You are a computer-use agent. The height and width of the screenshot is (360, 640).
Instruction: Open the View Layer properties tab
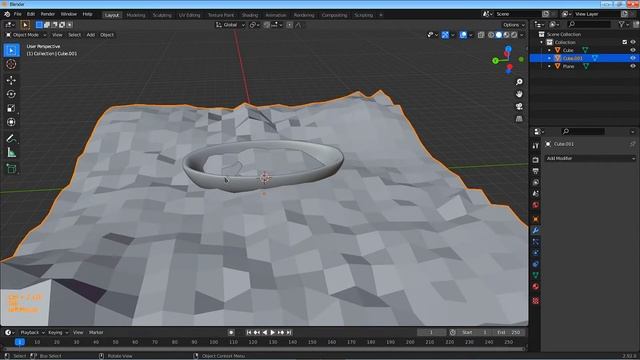coord(536,182)
